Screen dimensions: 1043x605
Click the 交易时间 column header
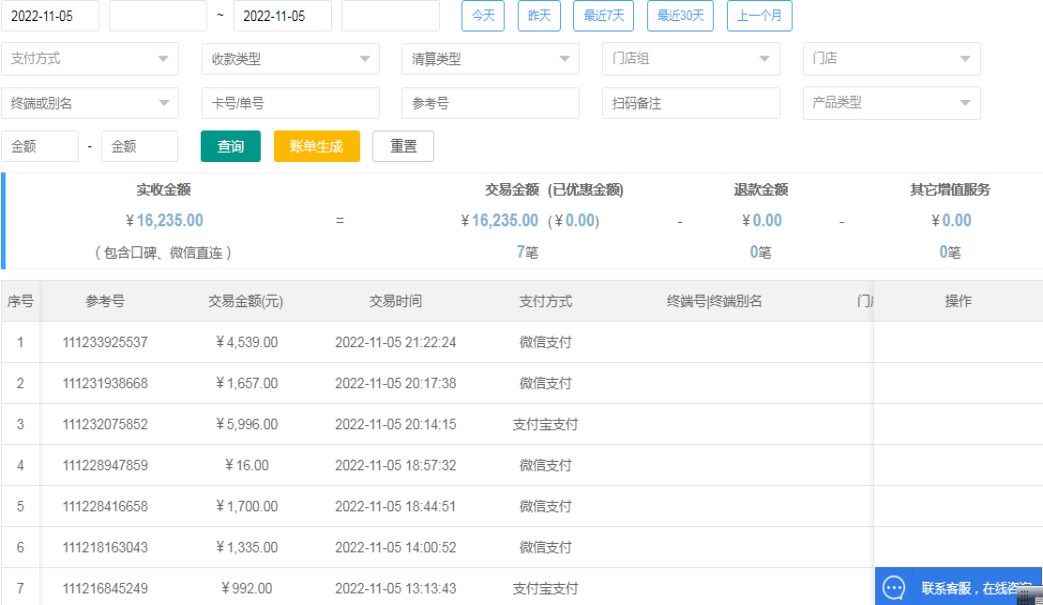(395, 301)
